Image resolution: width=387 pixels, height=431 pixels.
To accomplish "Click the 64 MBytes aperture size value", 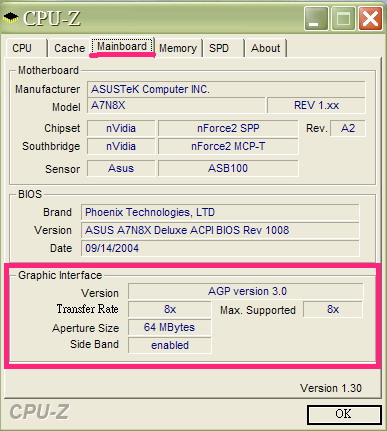I will click(170, 327).
